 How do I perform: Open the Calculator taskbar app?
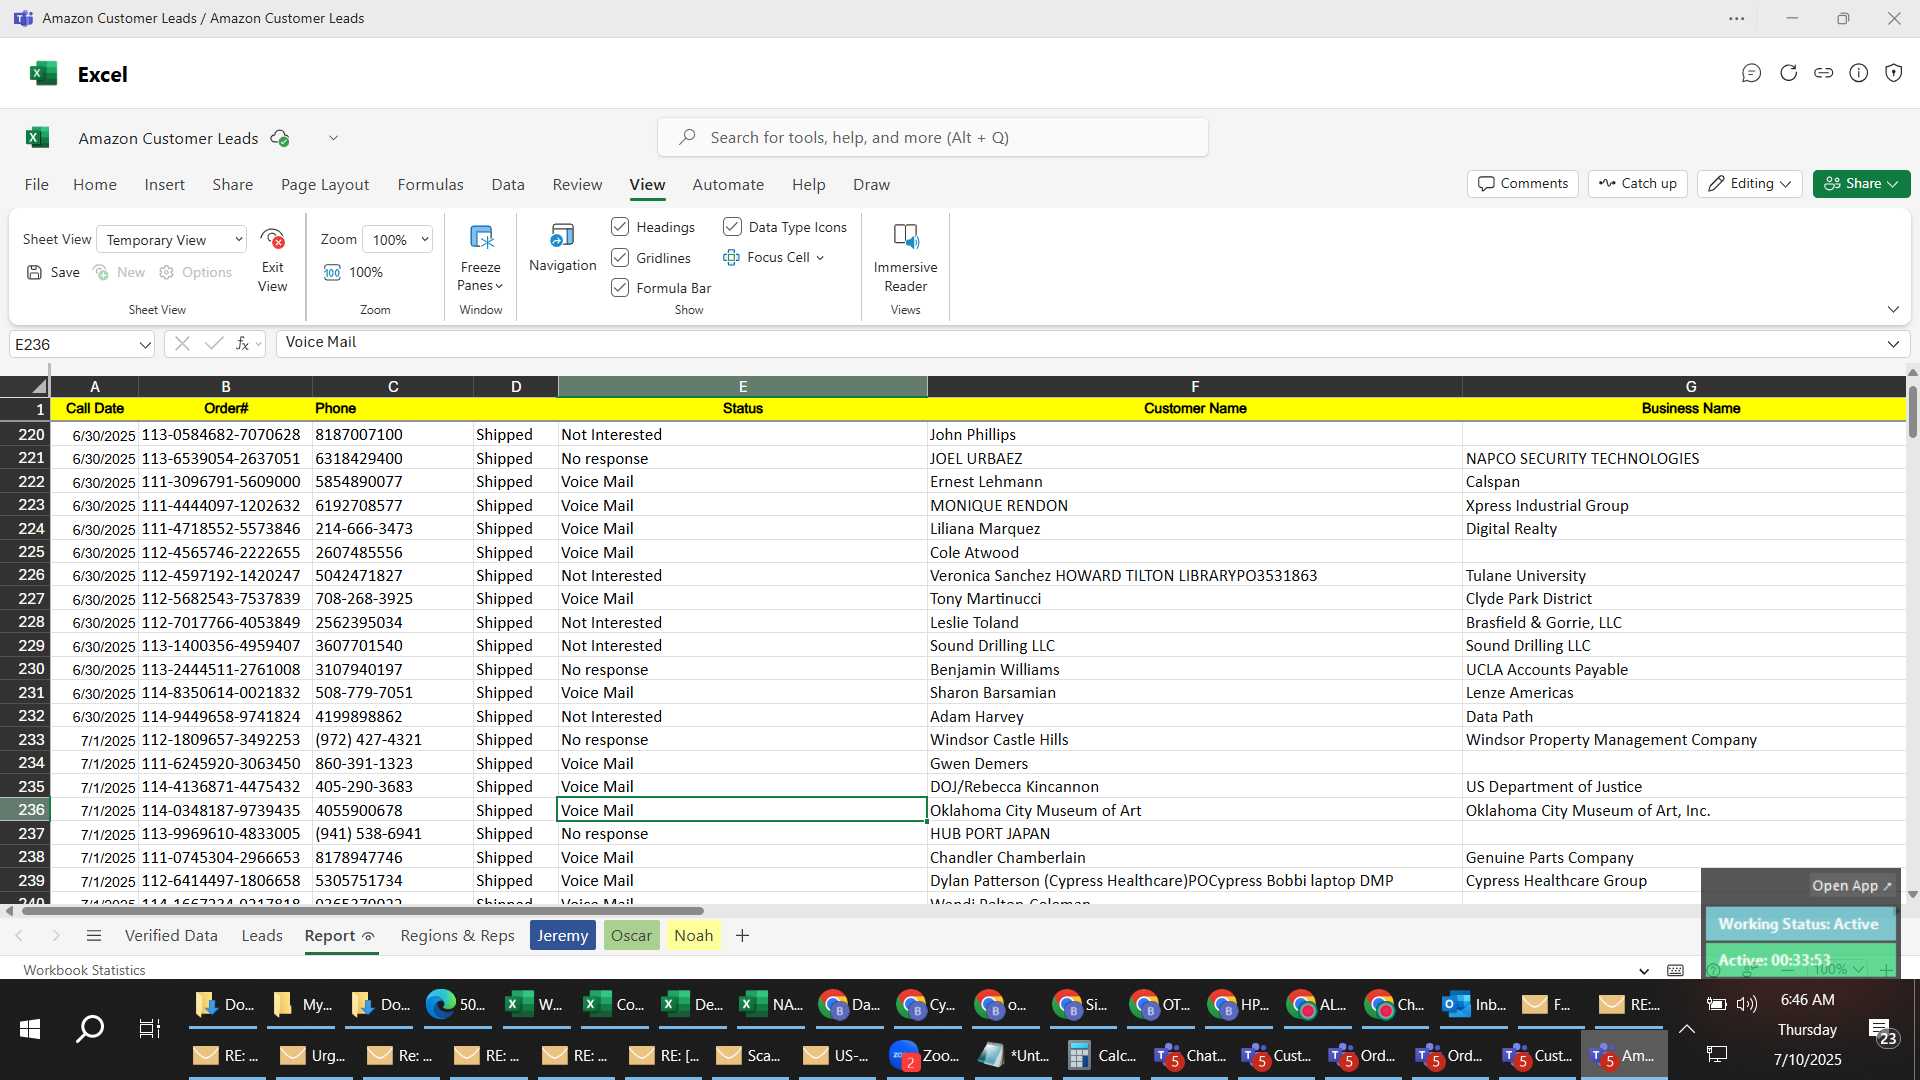tap(1103, 1056)
